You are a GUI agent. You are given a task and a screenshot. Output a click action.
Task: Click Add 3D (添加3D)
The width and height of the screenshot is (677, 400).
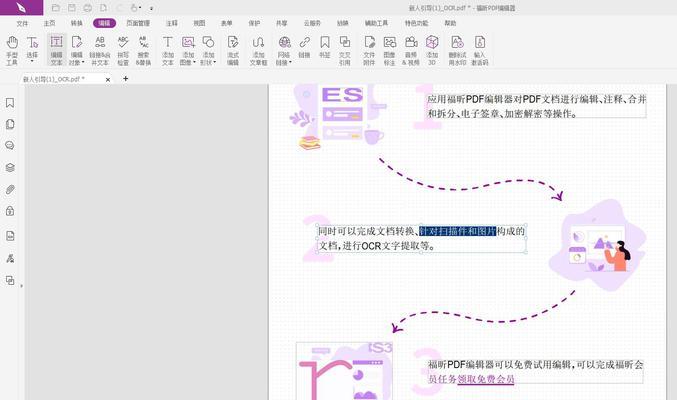(432, 50)
